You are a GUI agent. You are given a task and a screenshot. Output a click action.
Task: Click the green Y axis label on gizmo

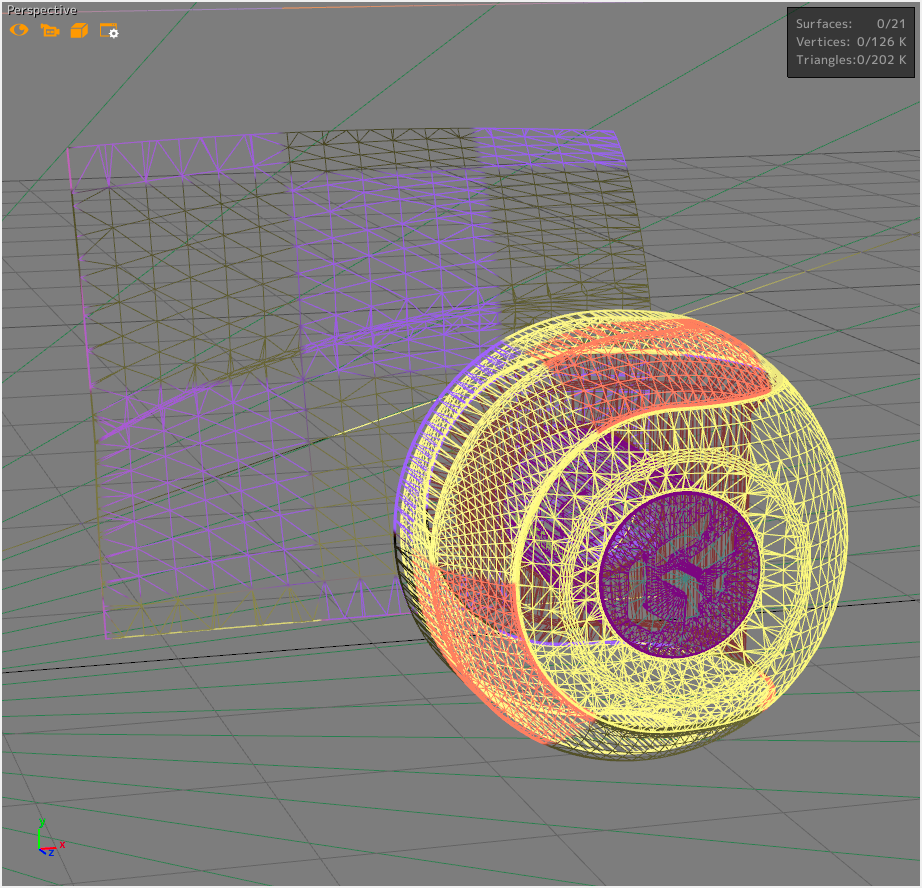(41, 820)
